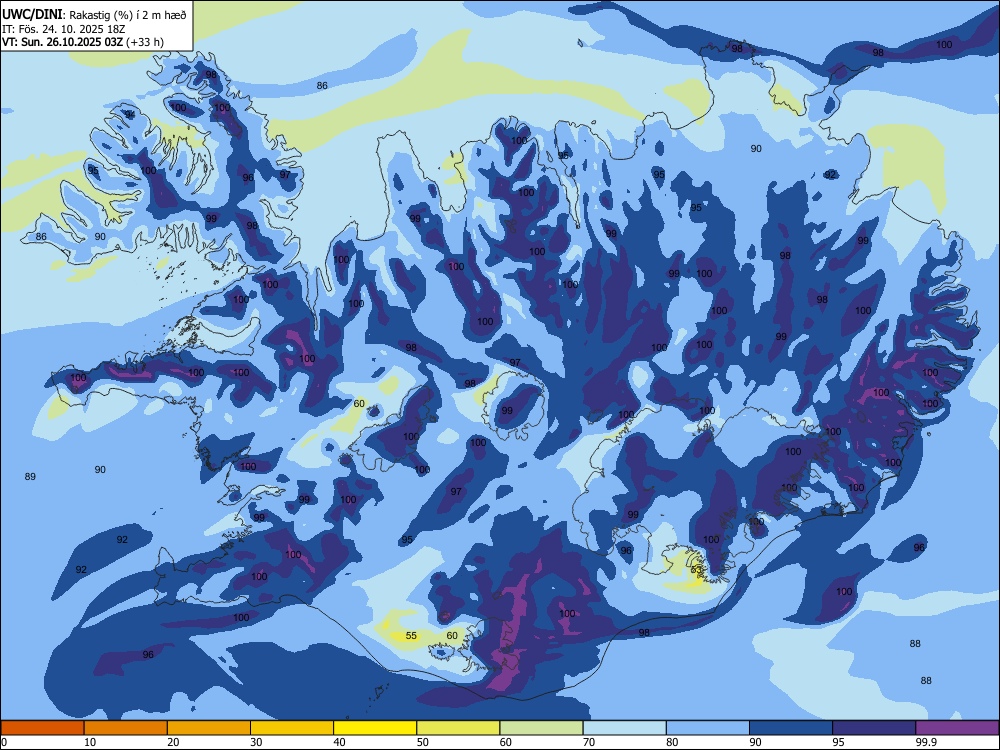
Task: Click the valid time "VT: Sun. 26.10.2025 03Z"
Action: pos(62,43)
